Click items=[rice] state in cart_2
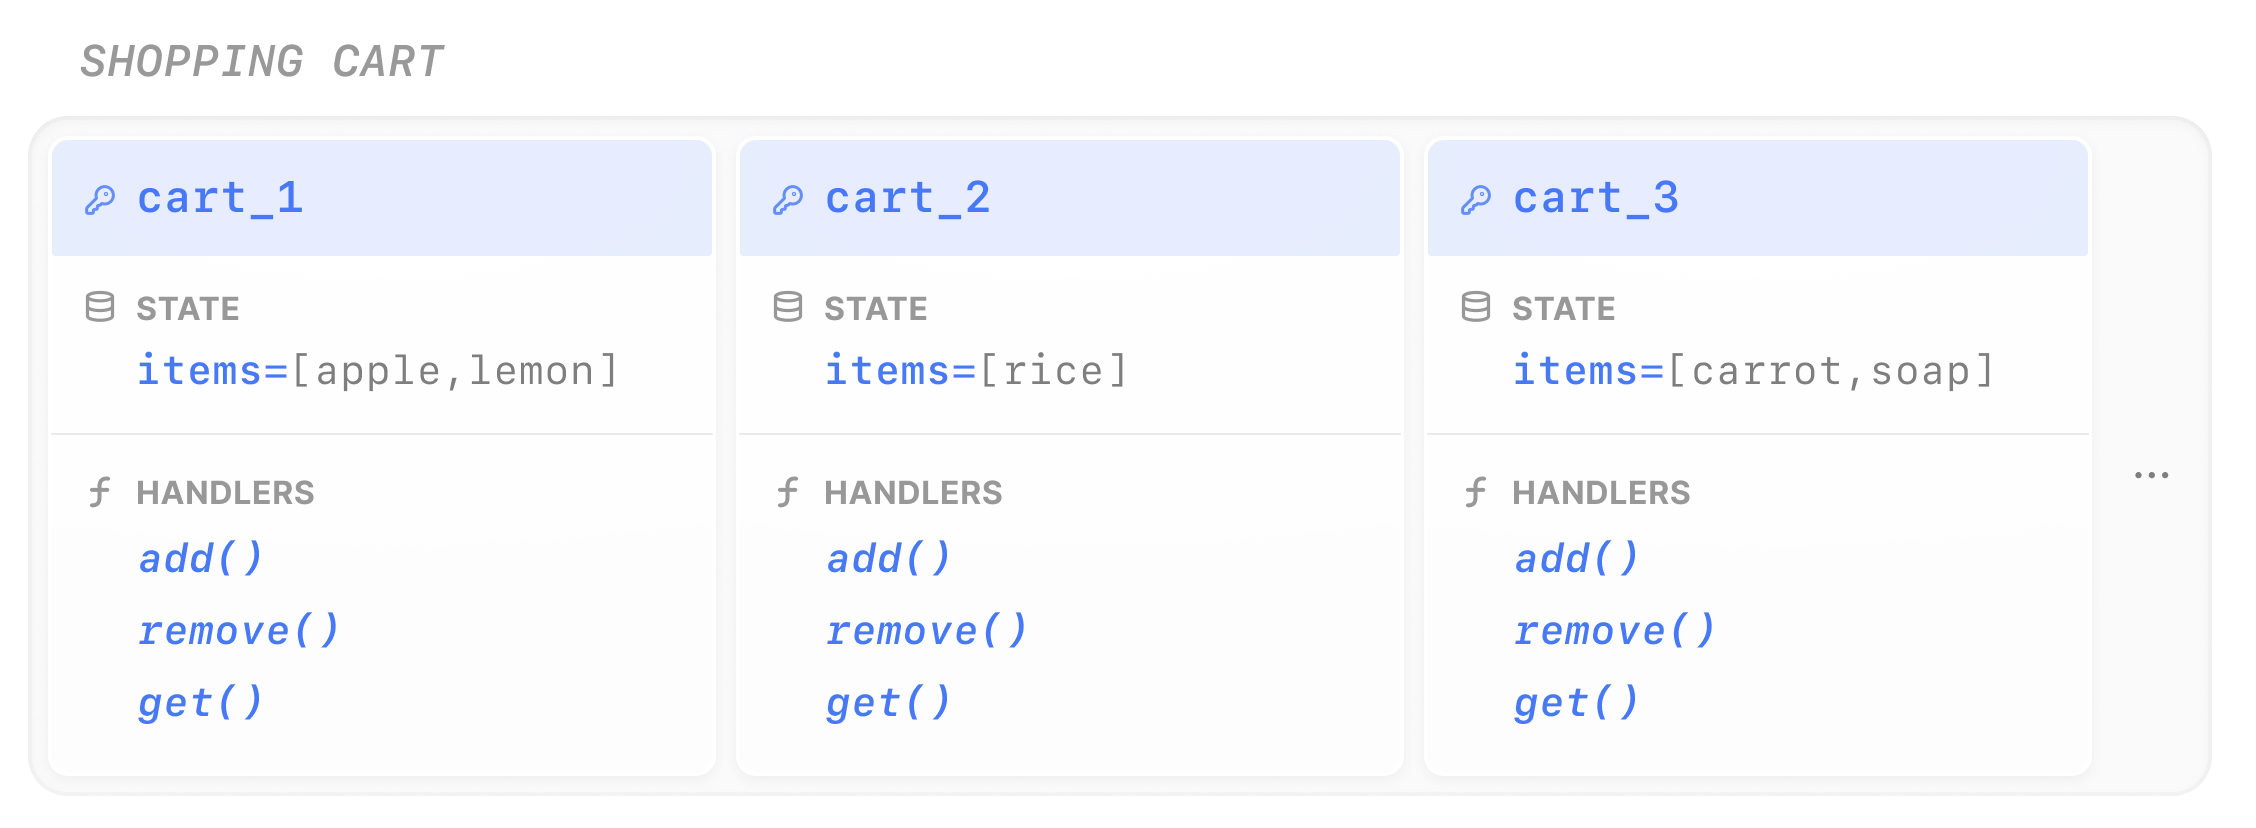2256x828 pixels. coord(976,371)
